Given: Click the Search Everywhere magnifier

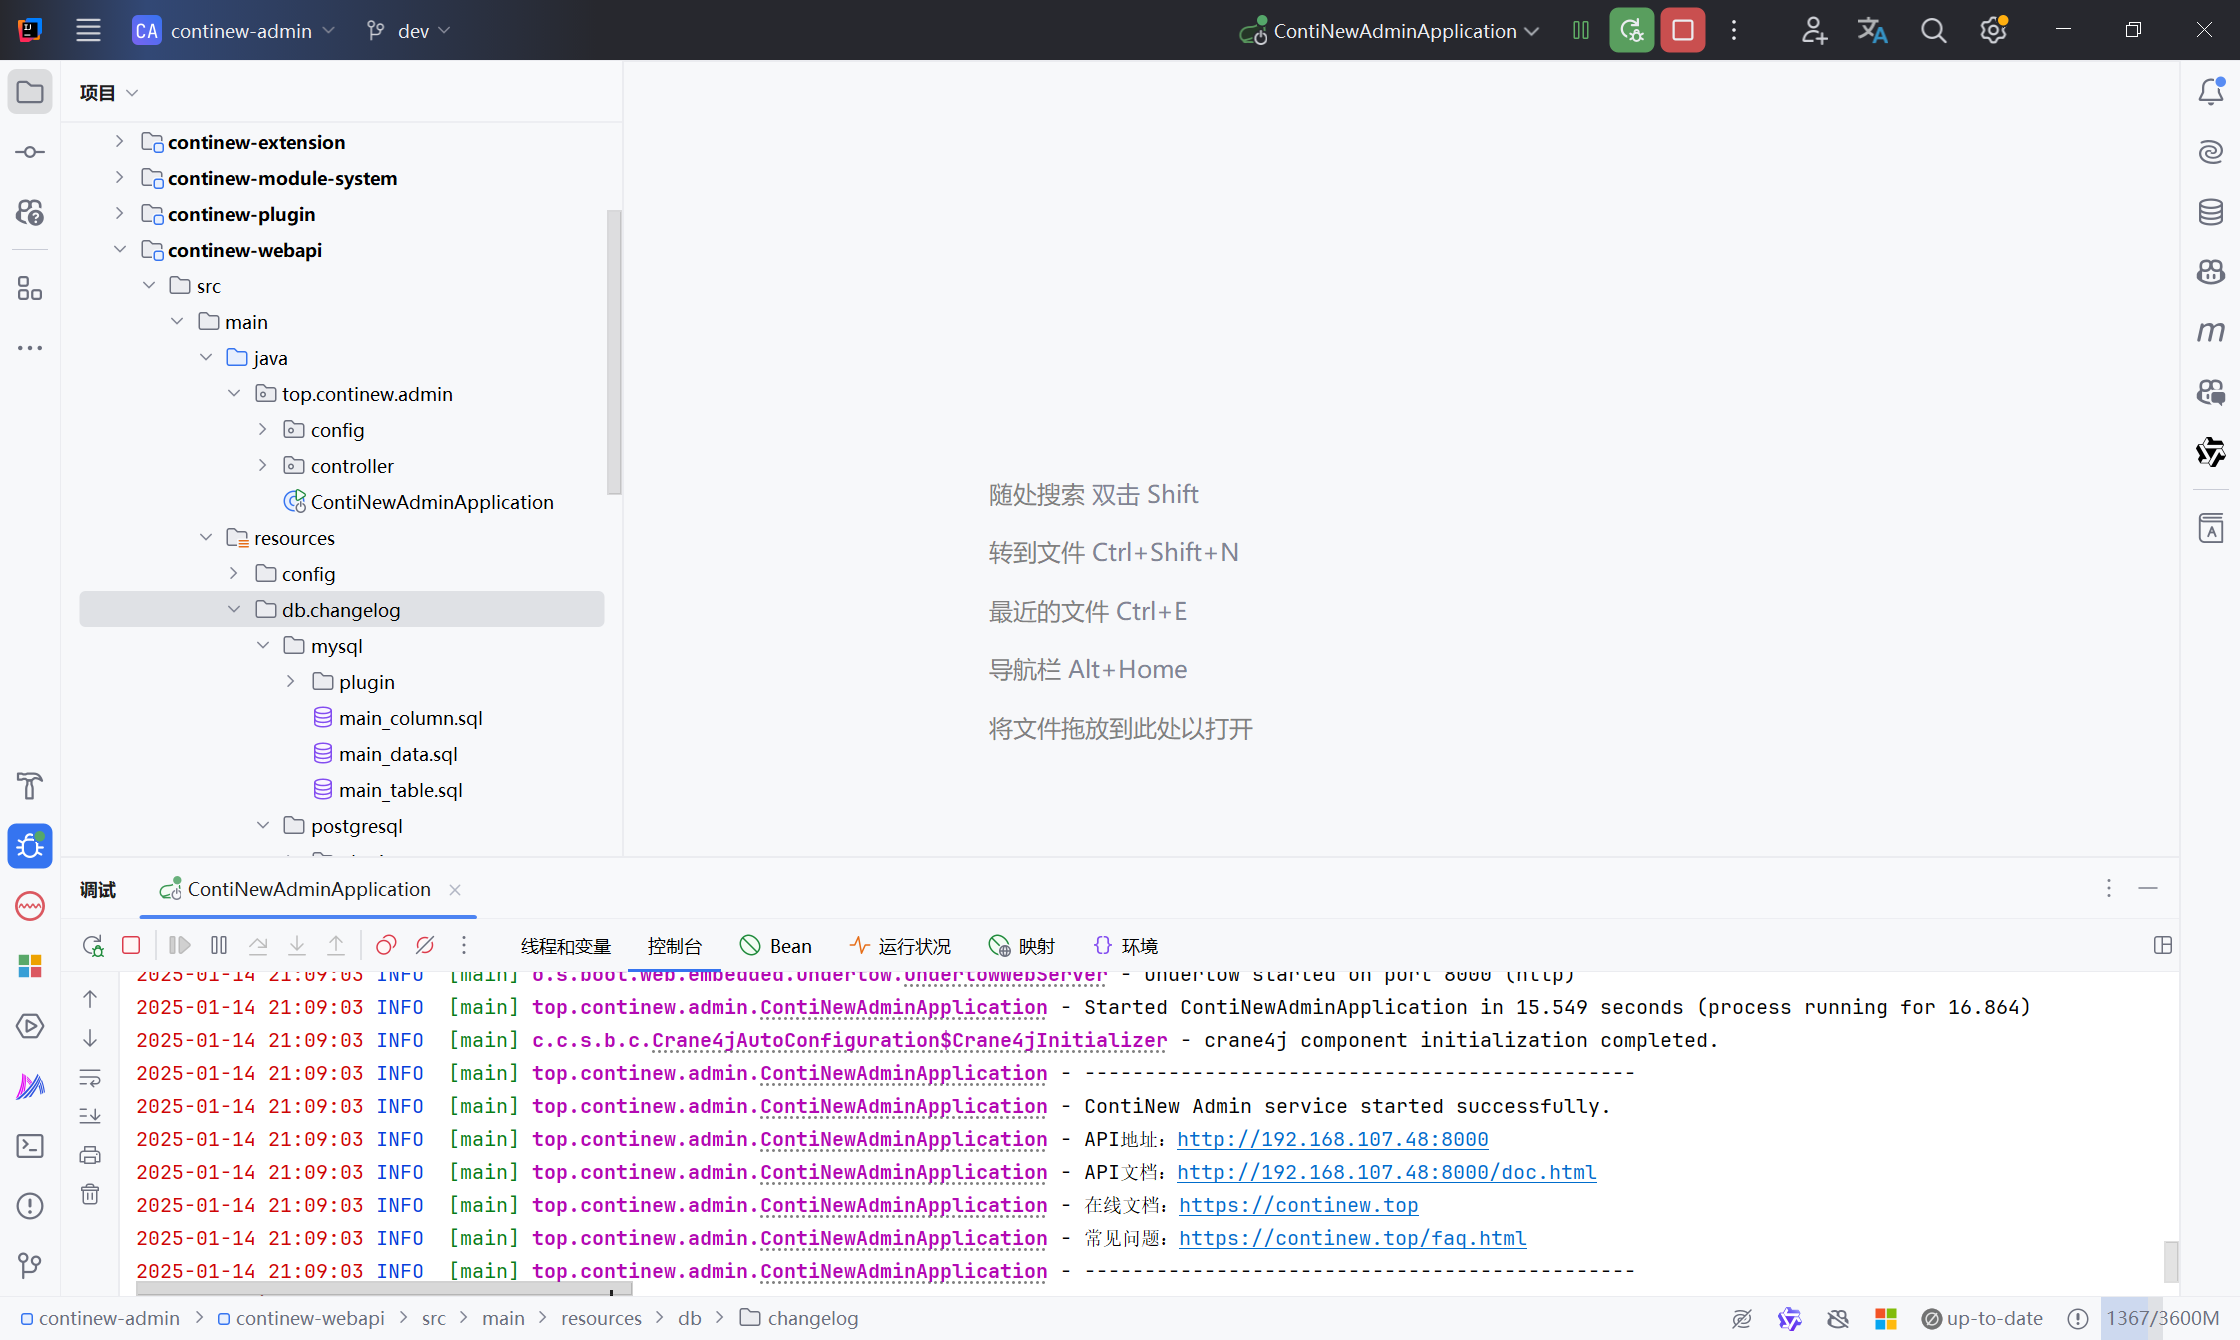Looking at the screenshot, I should click(x=1933, y=30).
